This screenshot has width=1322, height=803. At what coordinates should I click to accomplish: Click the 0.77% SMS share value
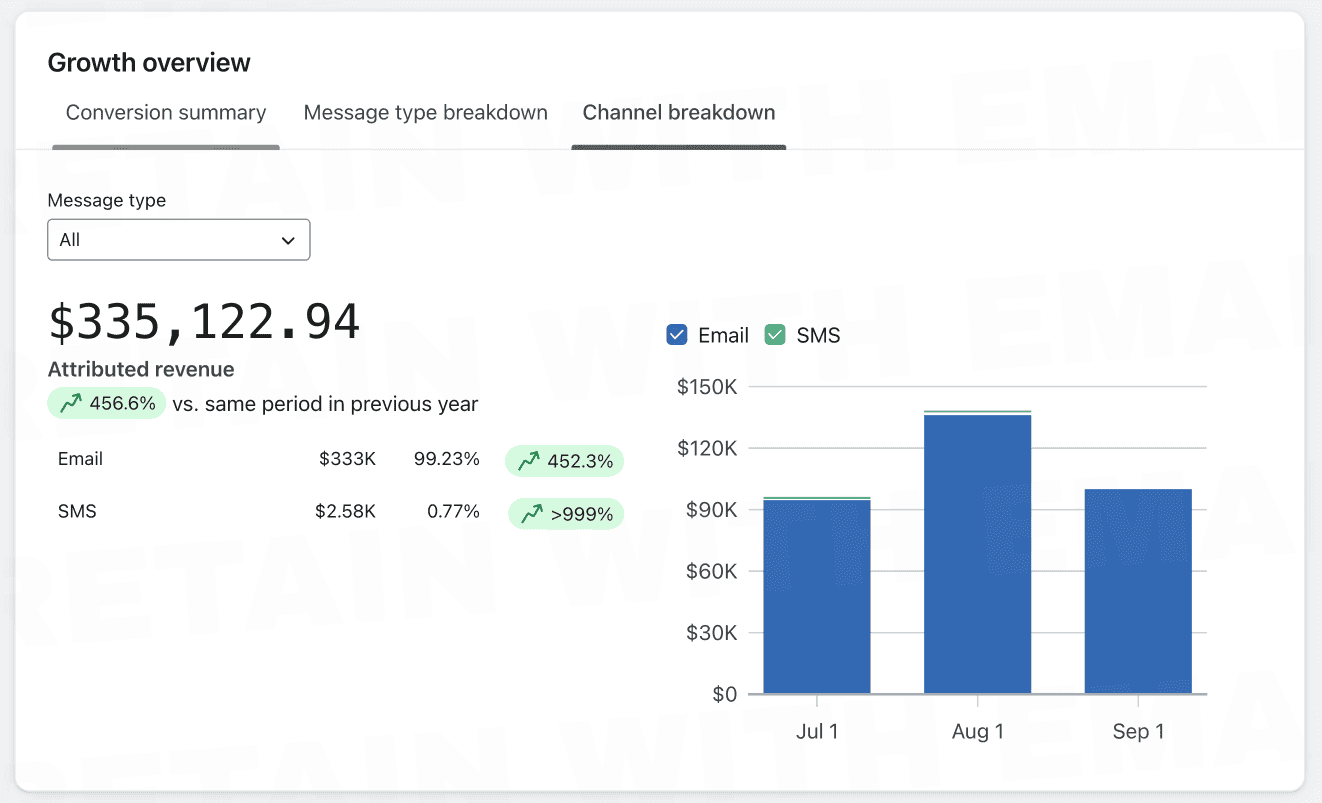pos(453,511)
